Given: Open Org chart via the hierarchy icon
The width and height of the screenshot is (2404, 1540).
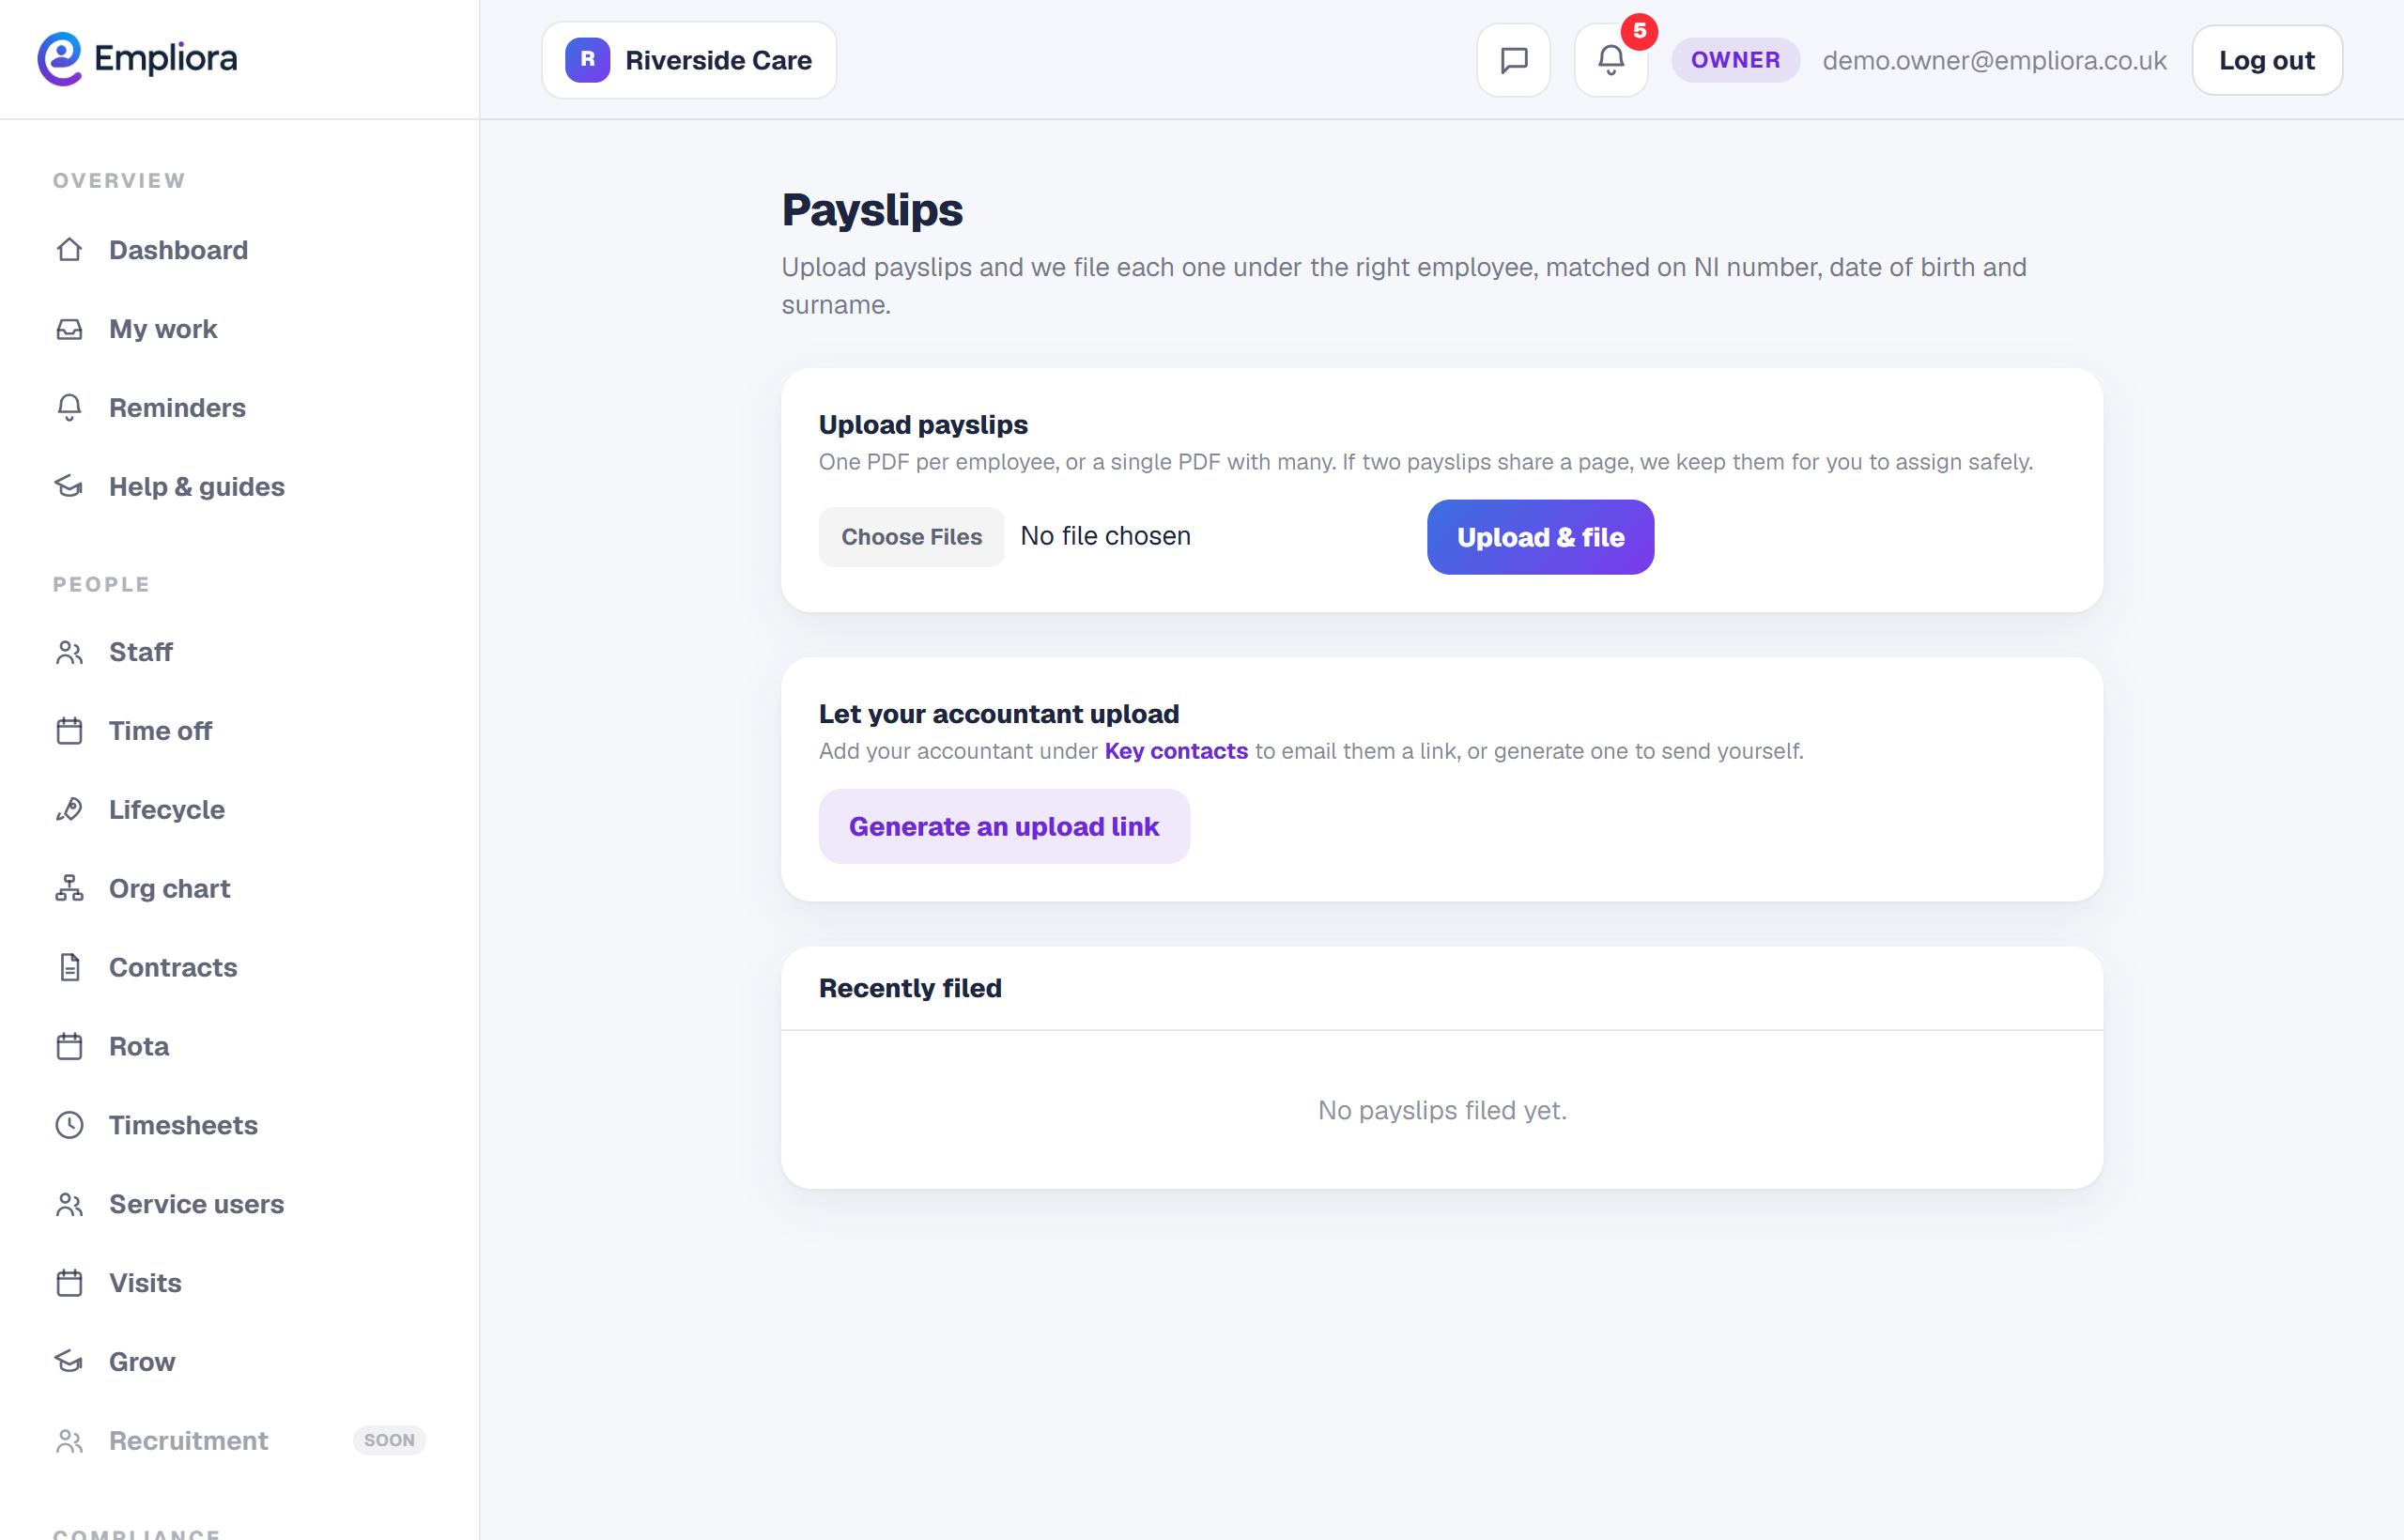Looking at the screenshot, I should (69, 888).
